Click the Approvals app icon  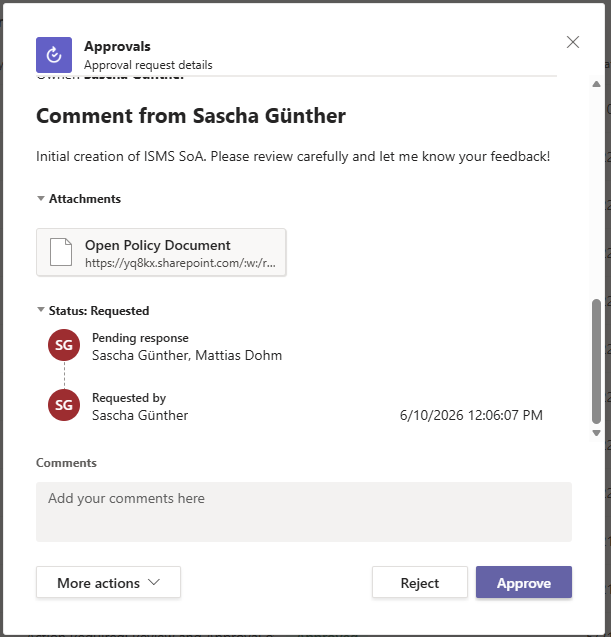tap(54, 55)
